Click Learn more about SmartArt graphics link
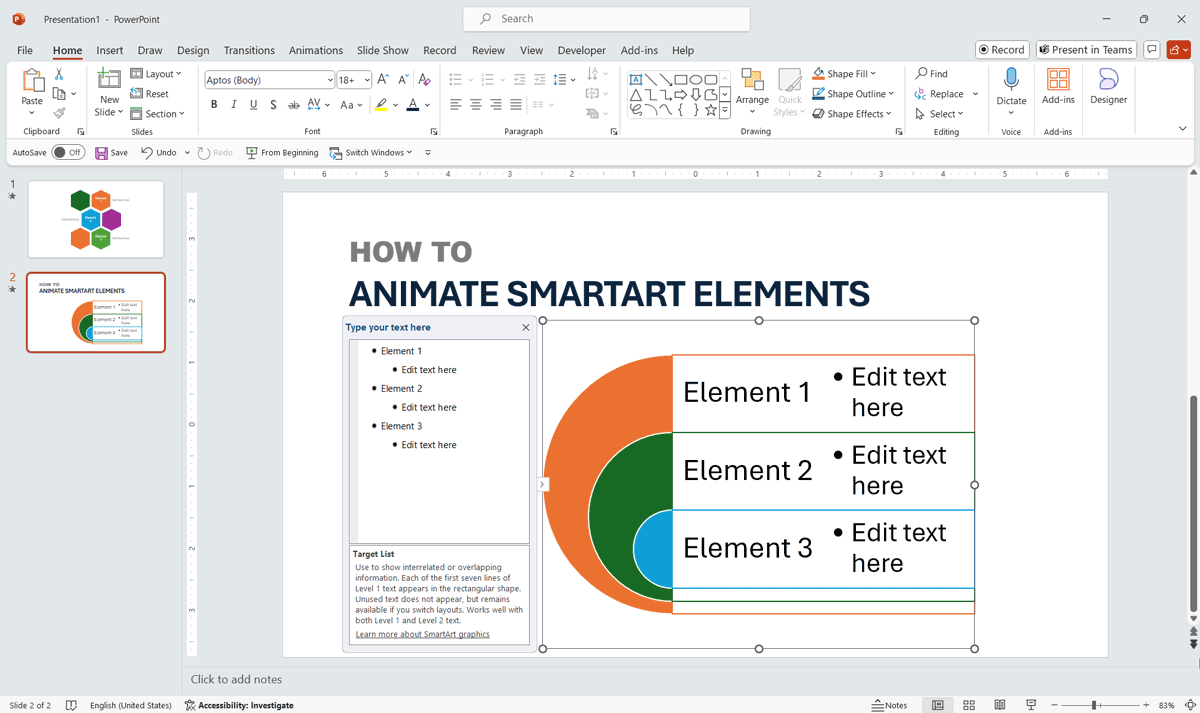 tap(422, 634)
